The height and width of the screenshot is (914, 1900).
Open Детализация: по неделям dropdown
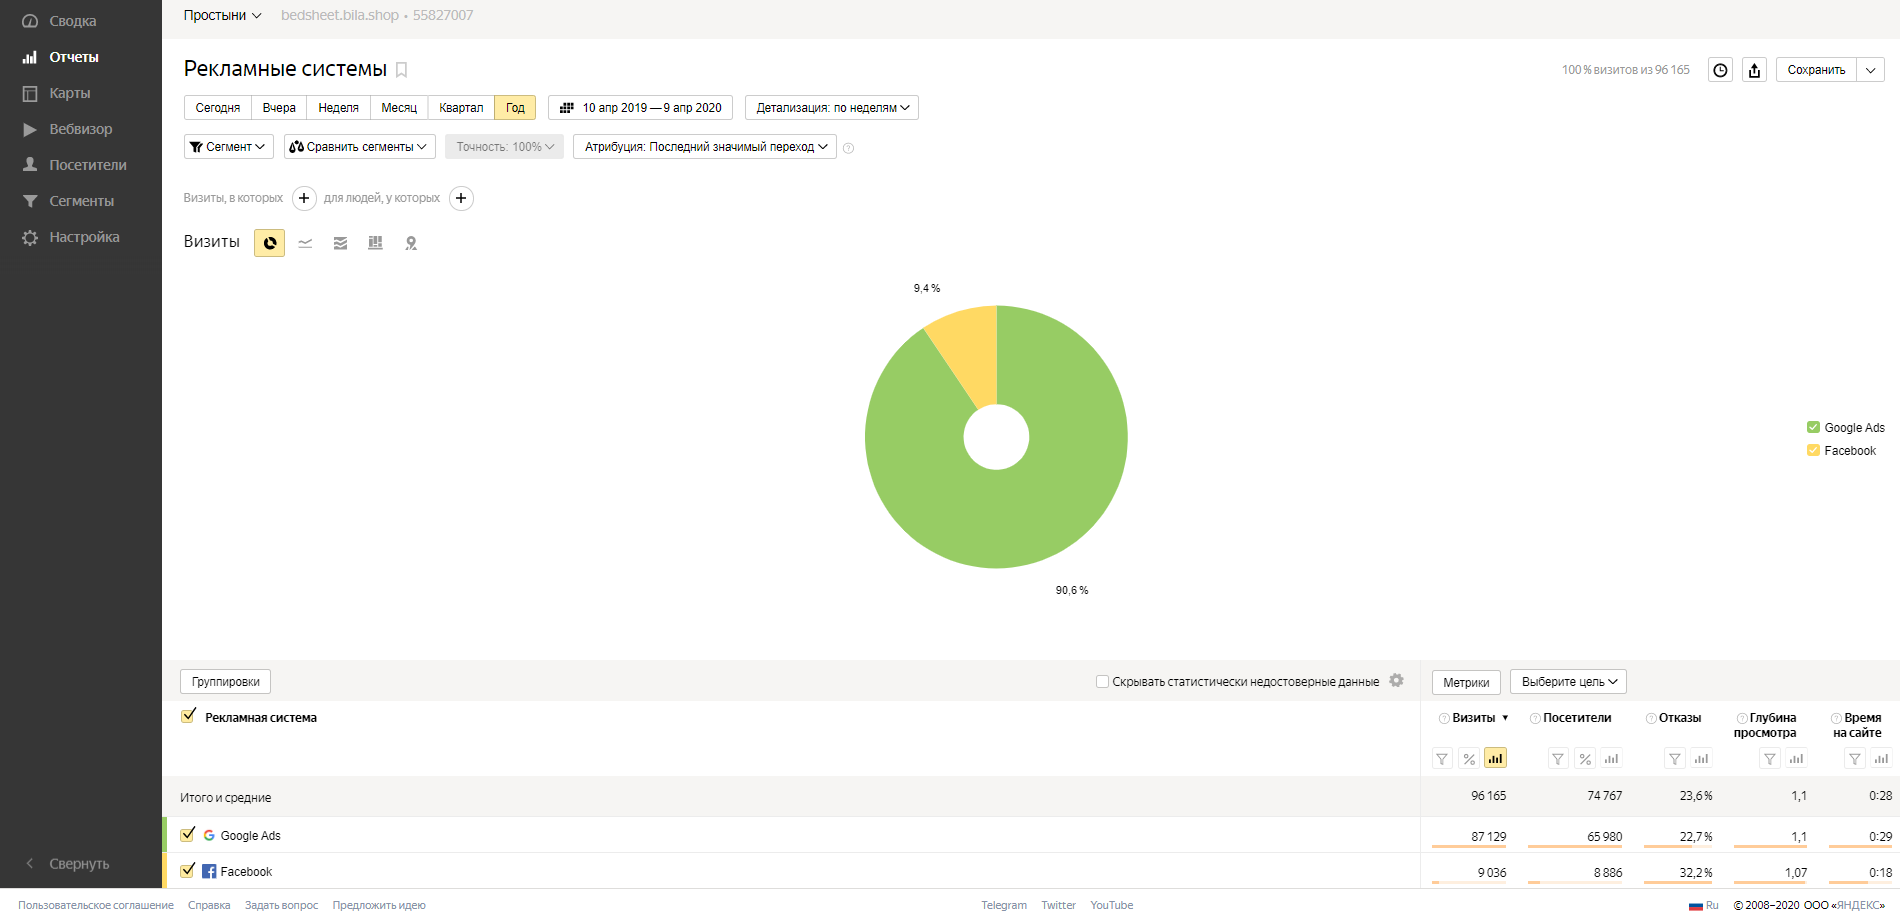pos(832,107)
